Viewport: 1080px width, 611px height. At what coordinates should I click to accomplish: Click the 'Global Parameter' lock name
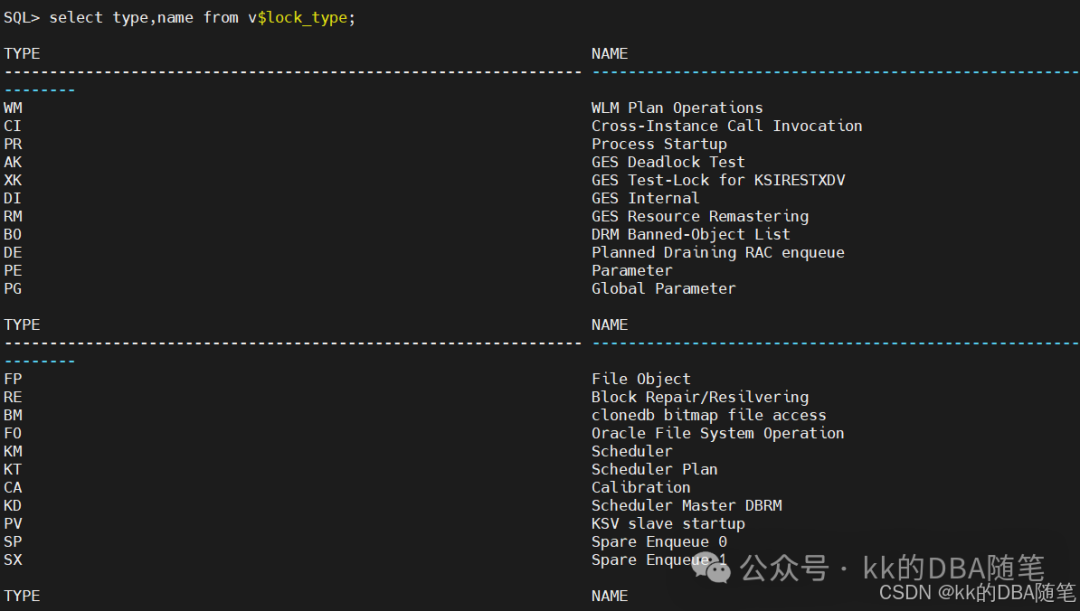tap(663, 288)
